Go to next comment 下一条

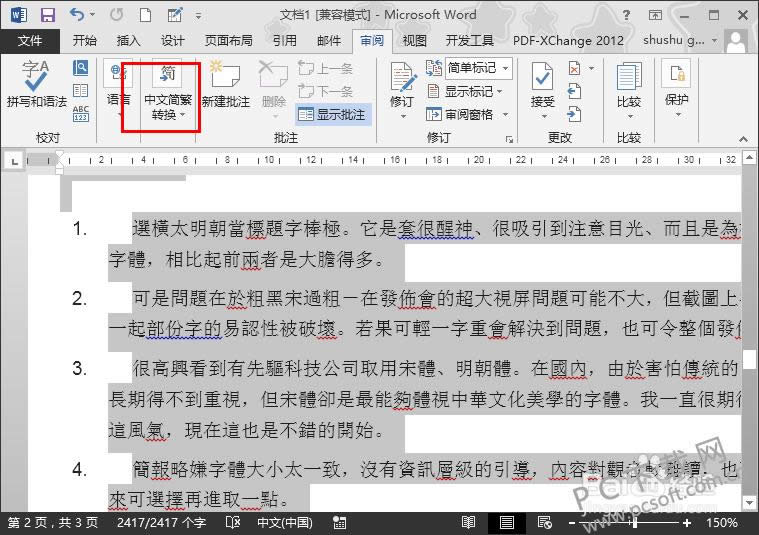pyautogui.click(x=325, y=91)
